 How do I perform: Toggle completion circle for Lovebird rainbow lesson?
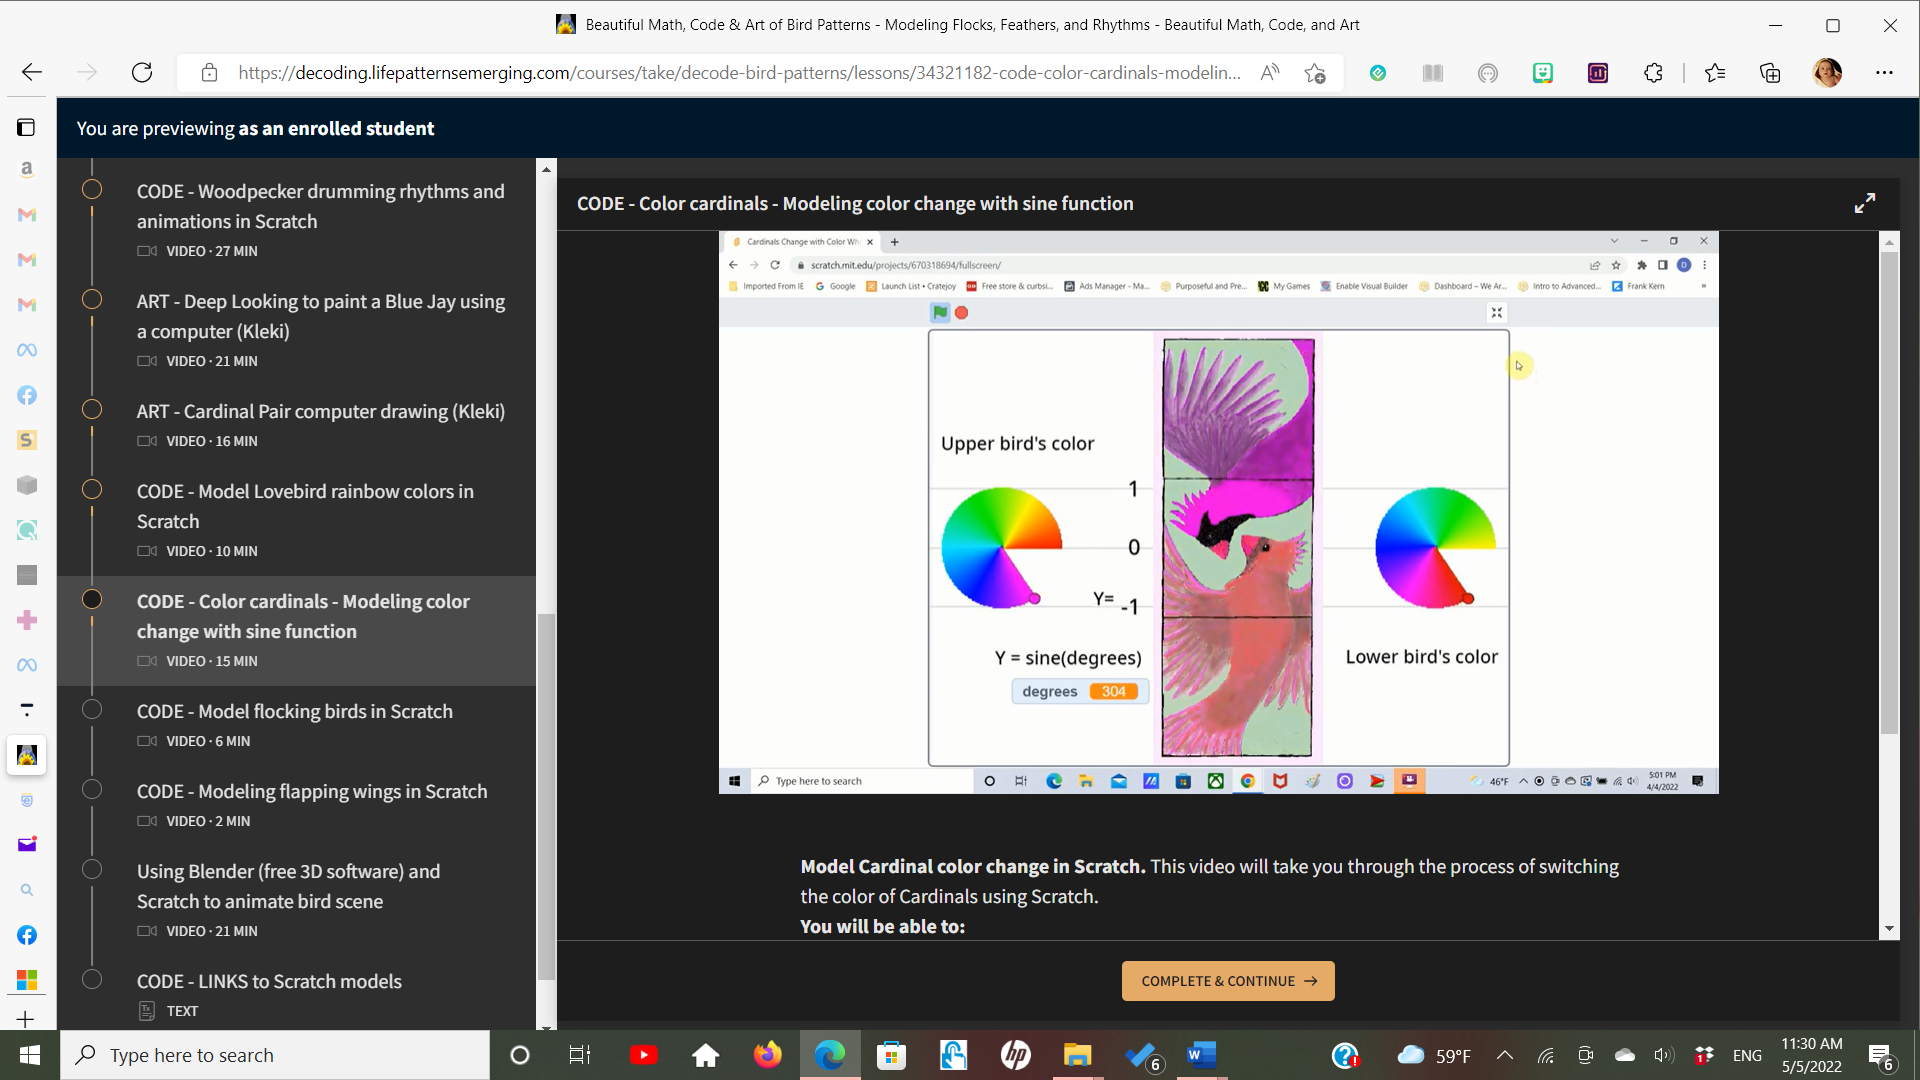pos(92,489)
